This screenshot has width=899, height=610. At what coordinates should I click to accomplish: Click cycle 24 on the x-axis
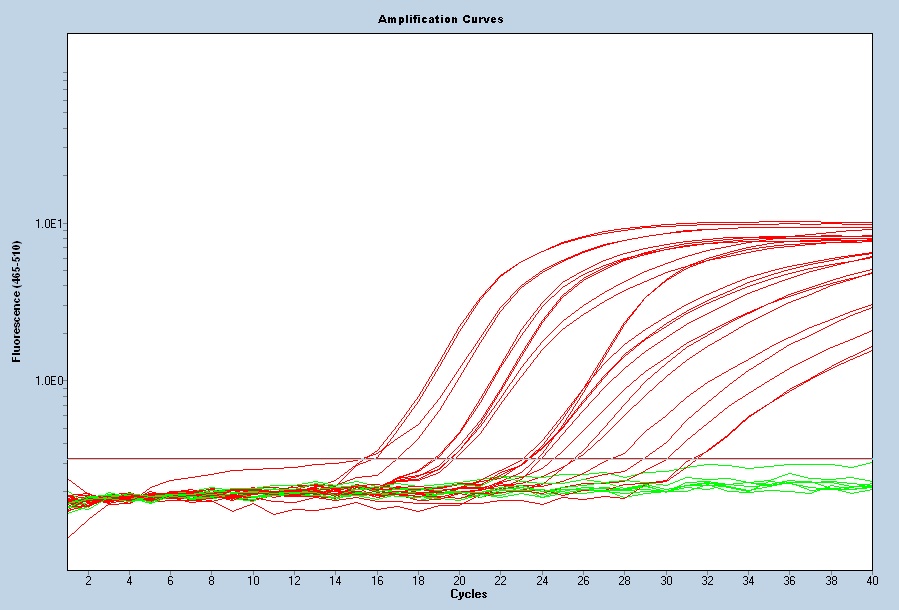[542, 580]
